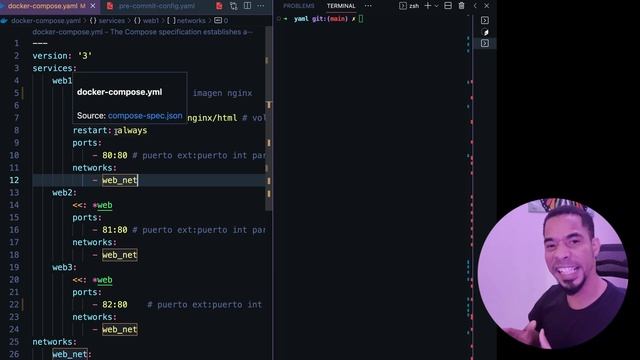Select first terminal instance in side list
The height and width of the screenshot is (360, 640).
[x=485, y=20]
